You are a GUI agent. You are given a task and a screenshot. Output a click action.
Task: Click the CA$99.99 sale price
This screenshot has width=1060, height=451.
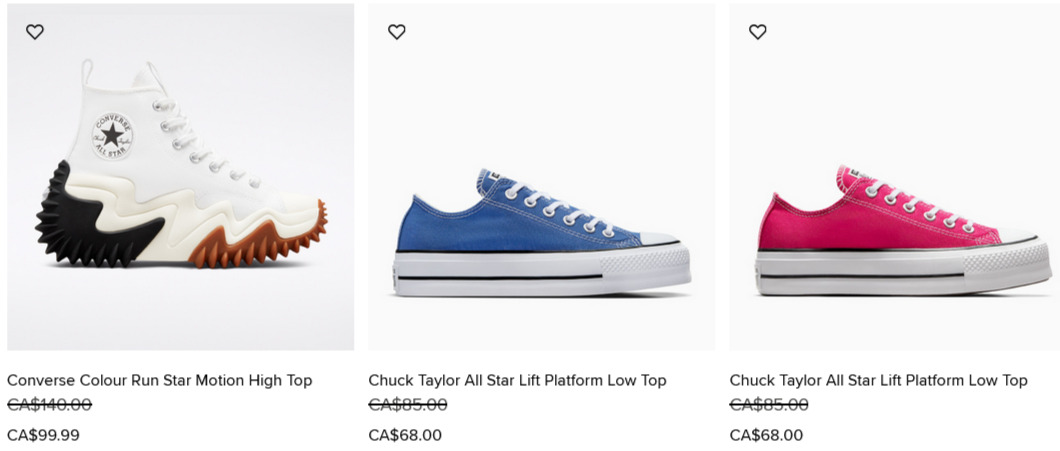point(43,435)
